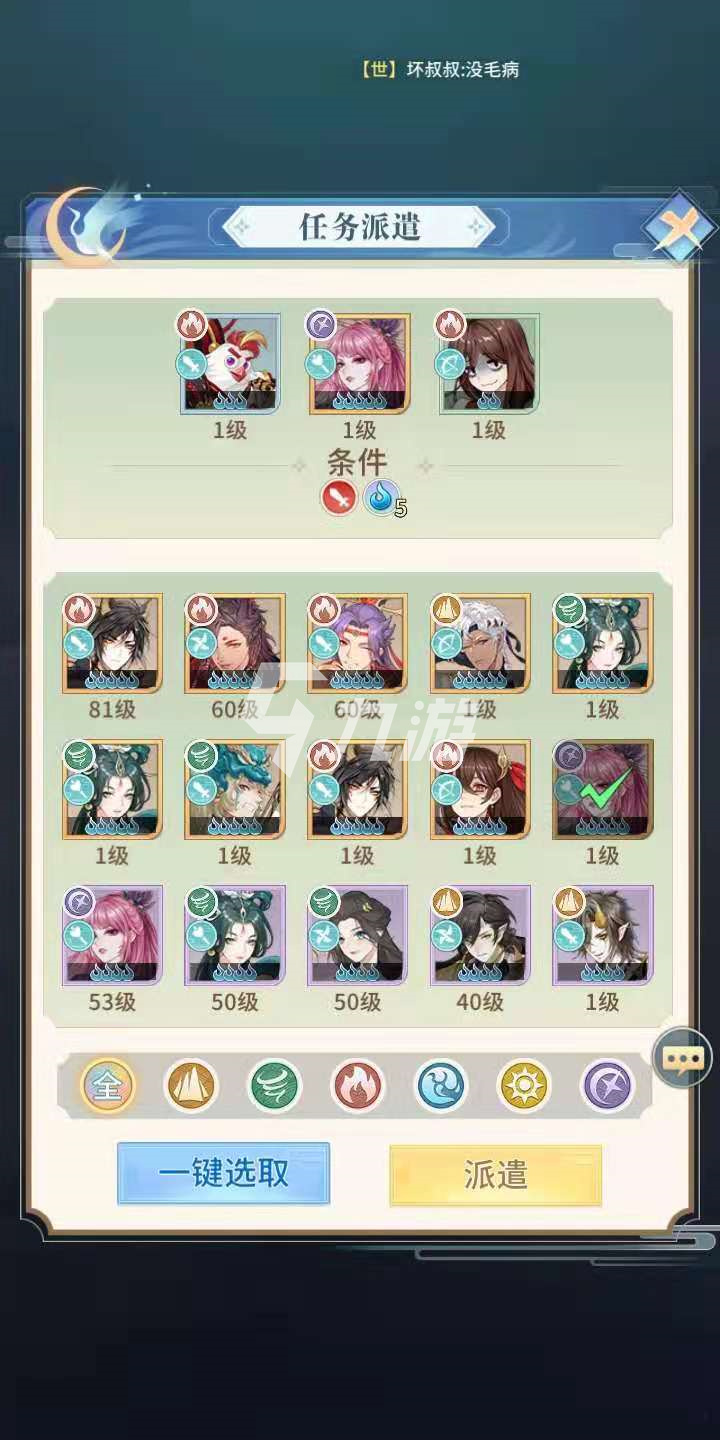Pick the level 40 hero portrait
This screenshot has width=720, height=1440.
pos(480,936)
